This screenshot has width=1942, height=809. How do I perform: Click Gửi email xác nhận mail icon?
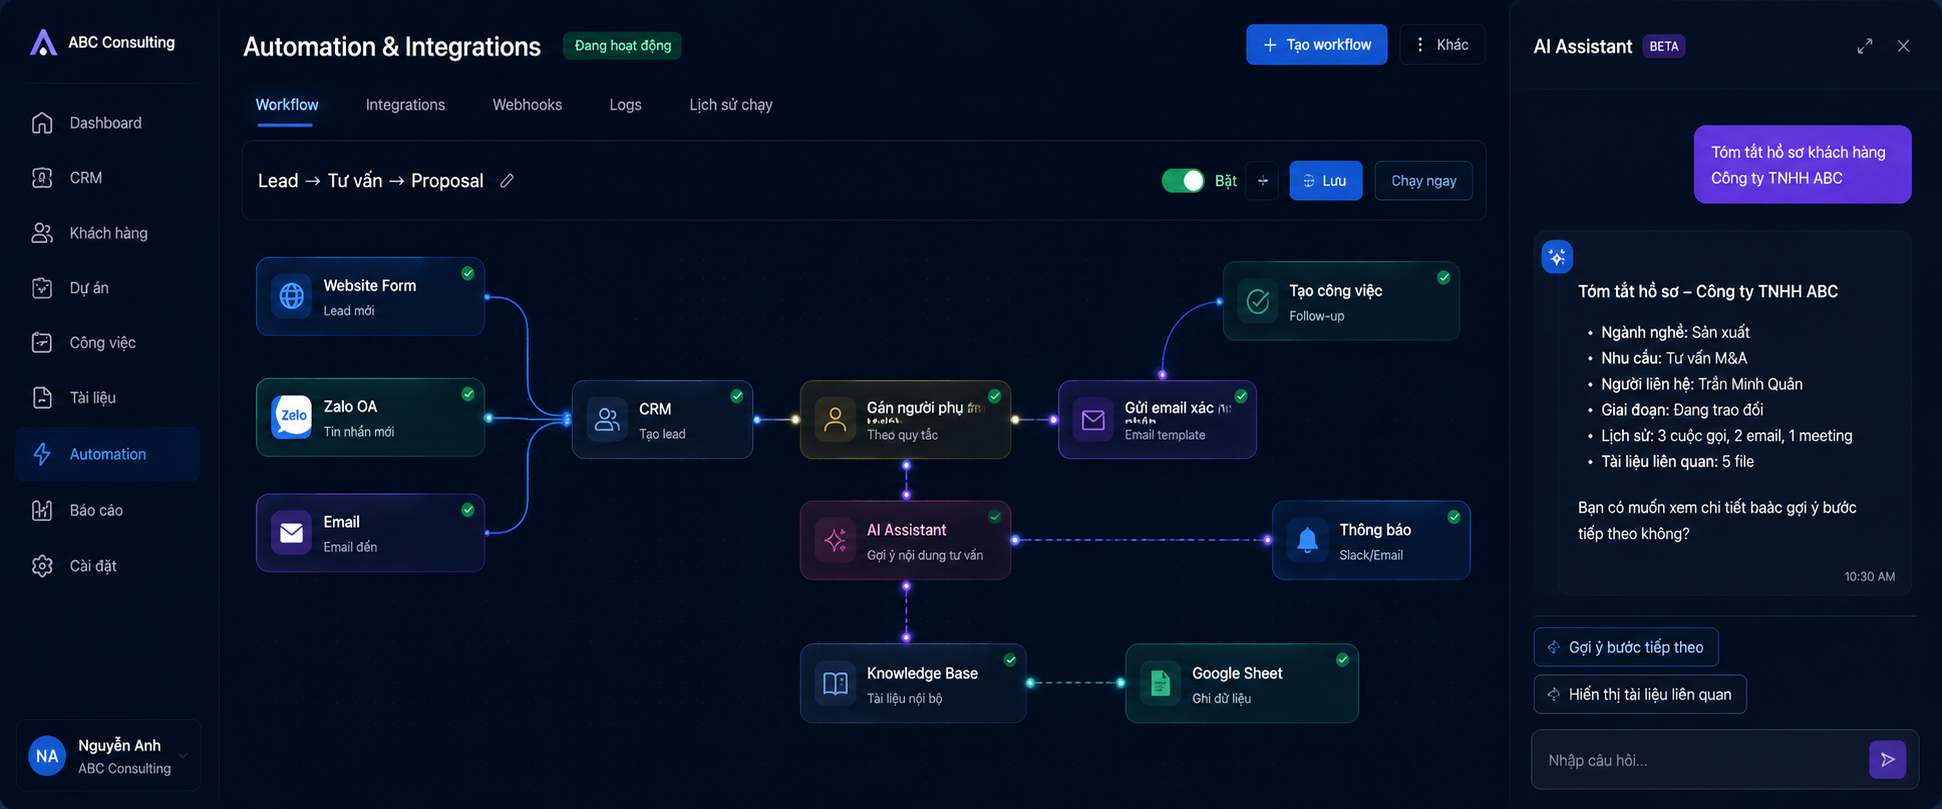point(1093,420)
